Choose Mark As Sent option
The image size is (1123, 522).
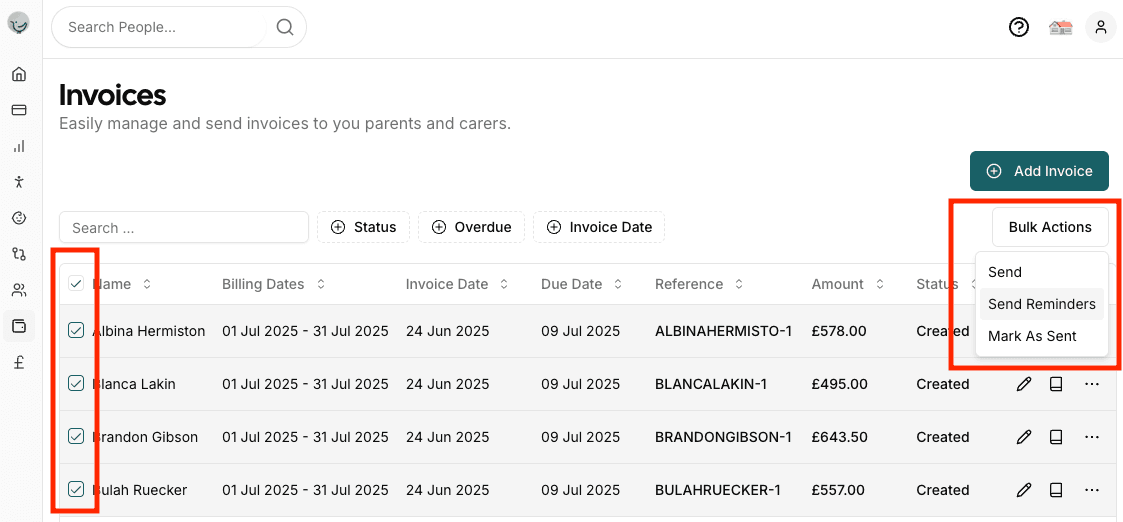click(x=1032, y=336)
